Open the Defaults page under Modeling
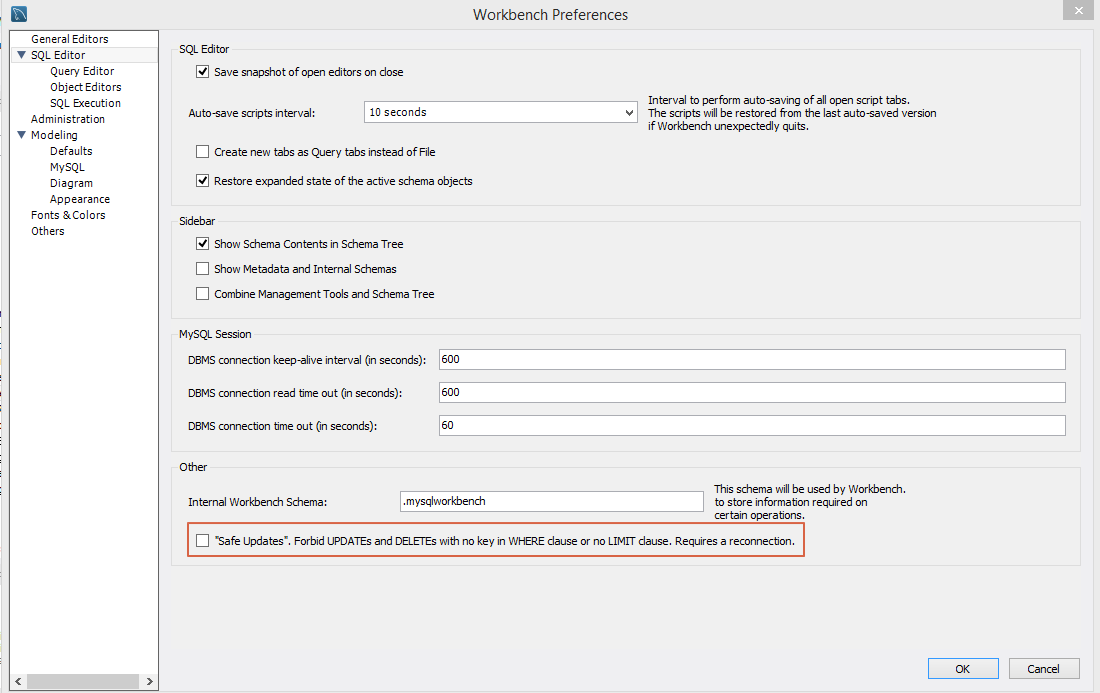This screenshot has width=1100, height=693. tap(71, 151)
